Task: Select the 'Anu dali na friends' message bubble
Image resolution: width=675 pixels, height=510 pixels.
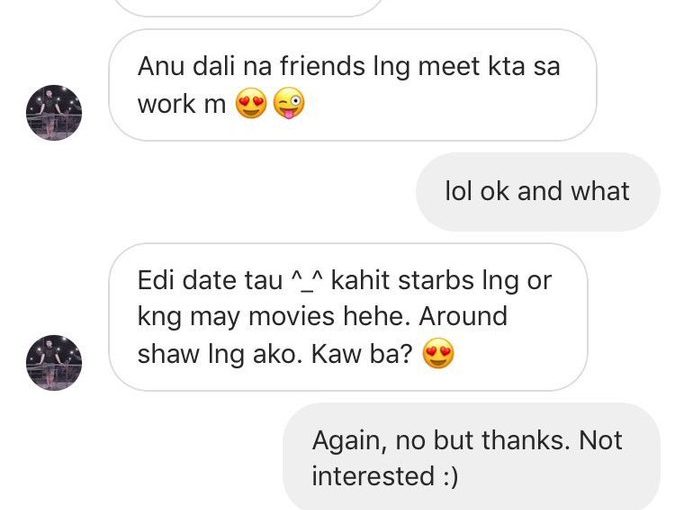Action: tap(353, 85)
